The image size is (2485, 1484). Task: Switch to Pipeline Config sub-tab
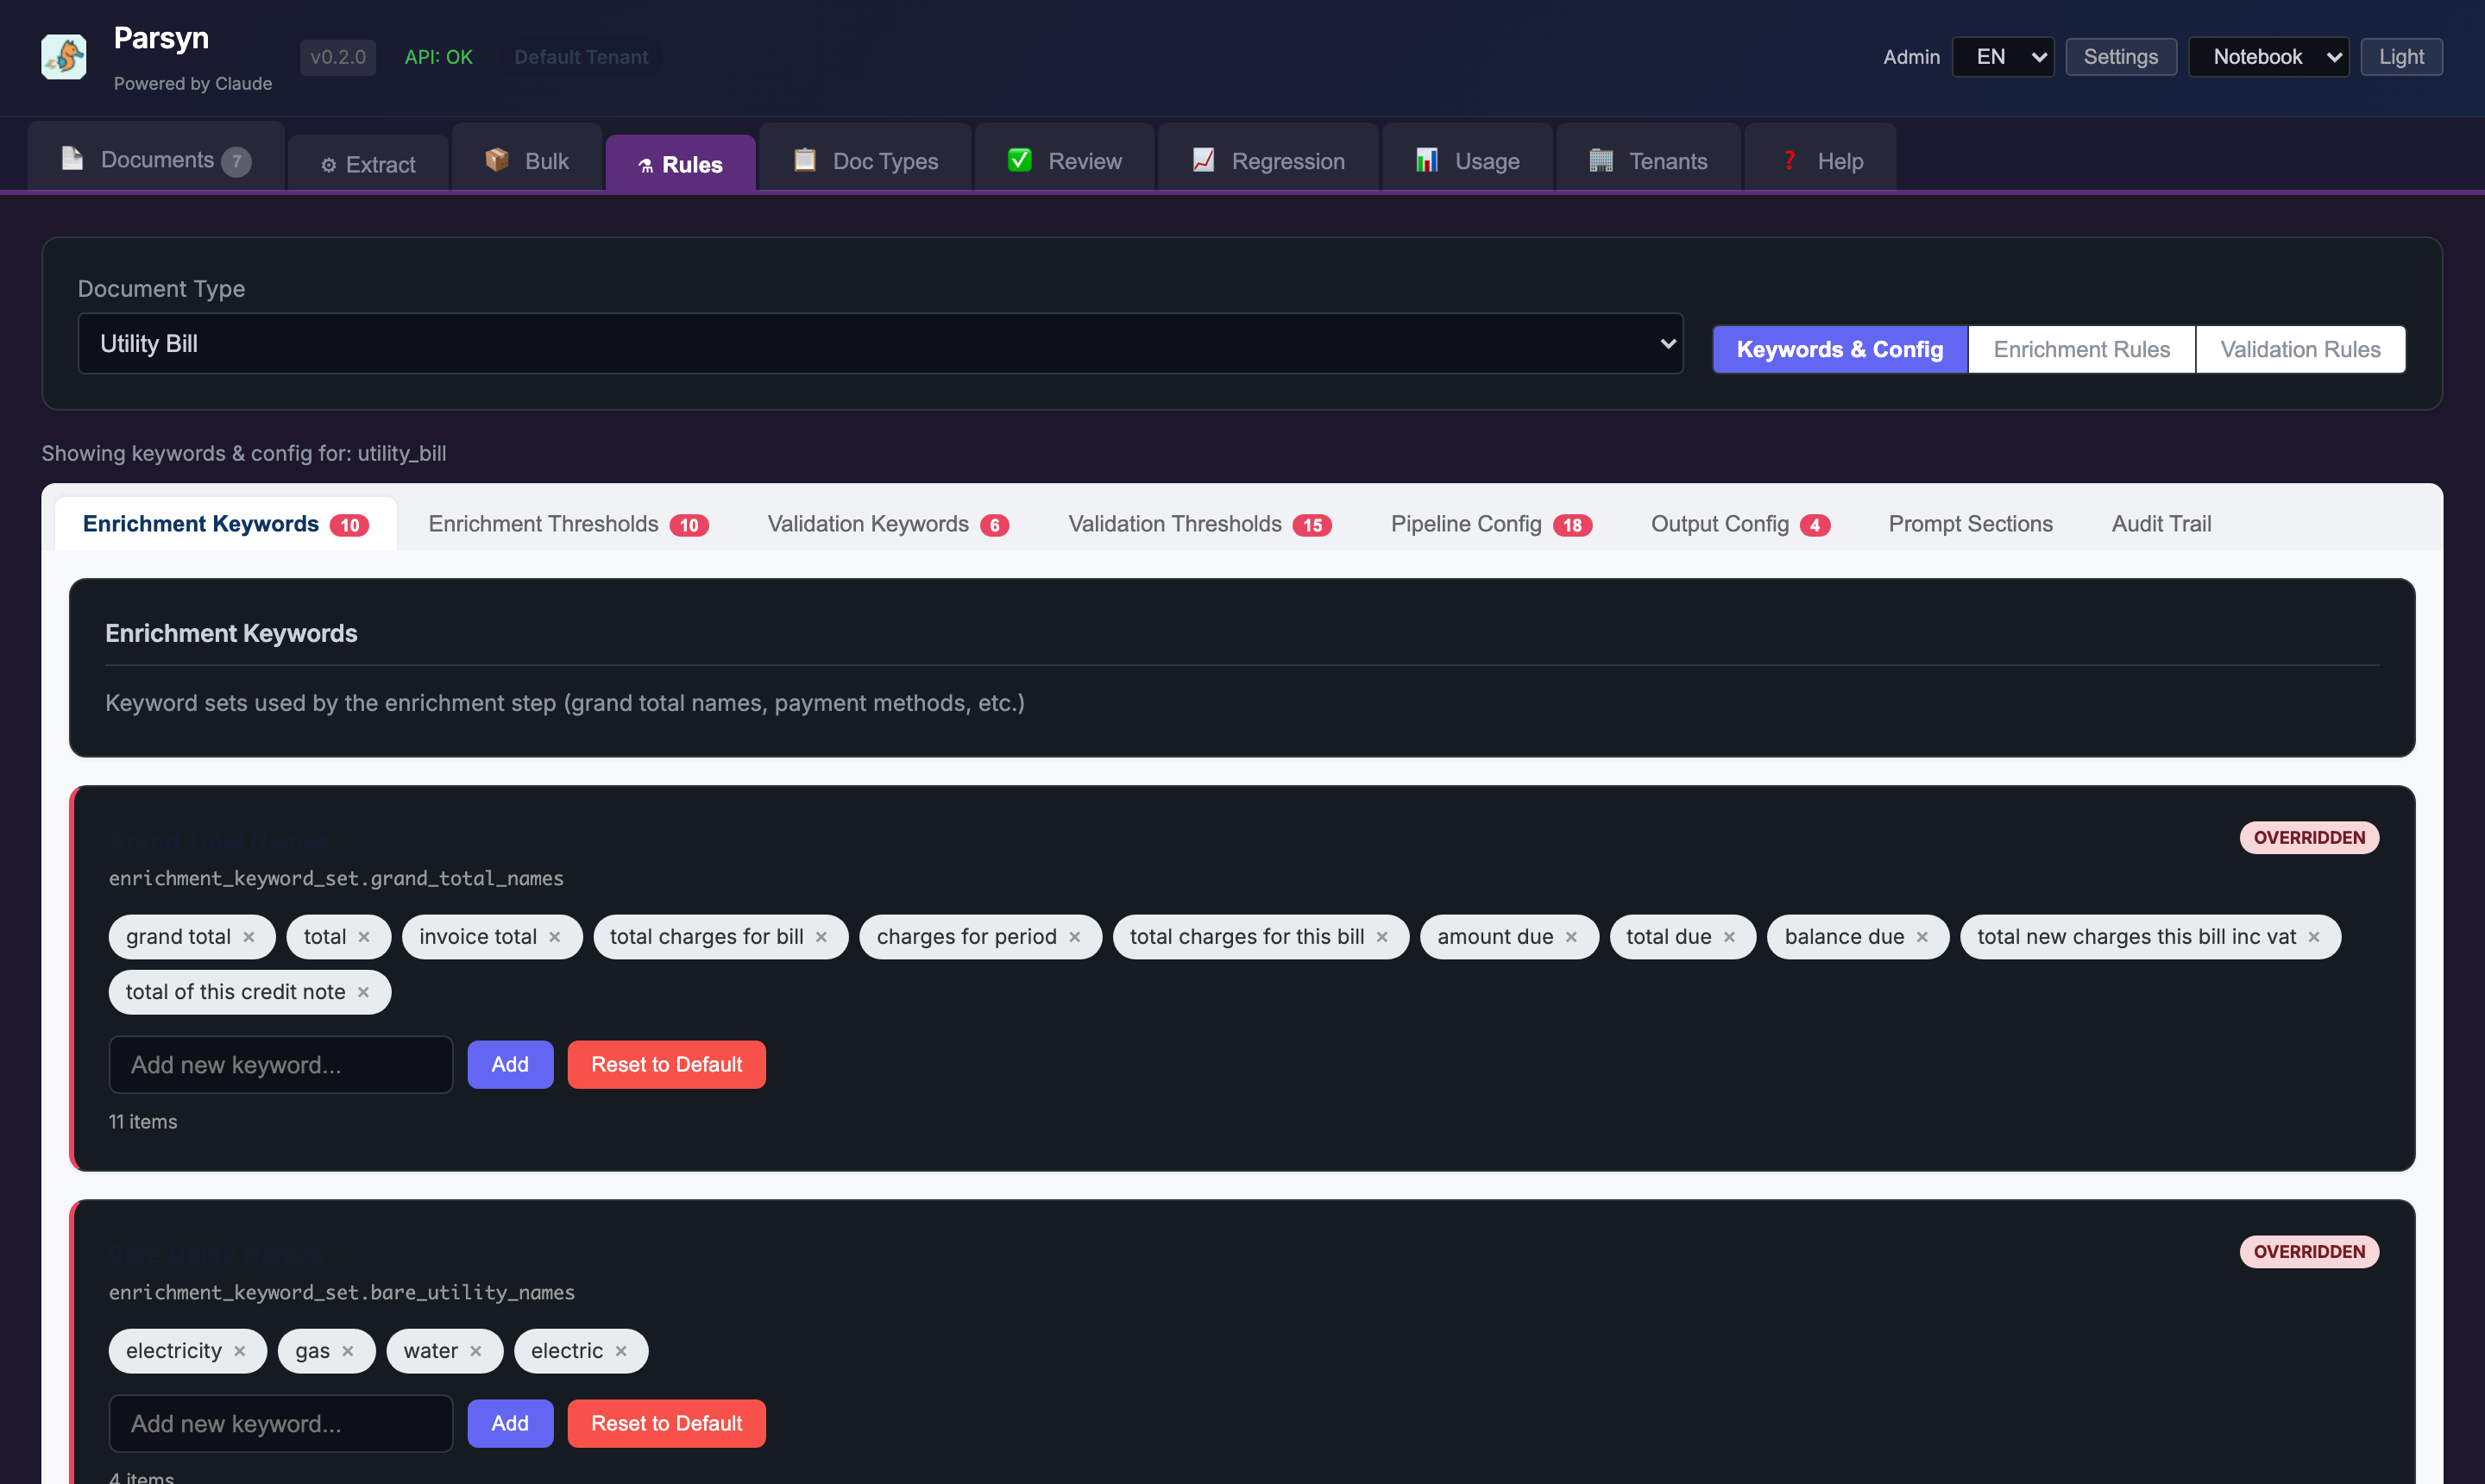1491,524
